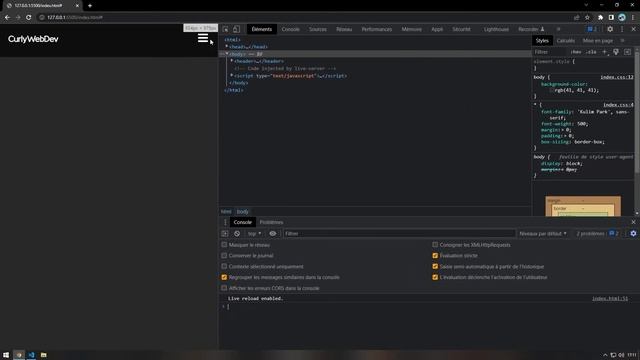
Task: Disable Regrouper les messages similaires checkbox
Action: tap(224, 277)
